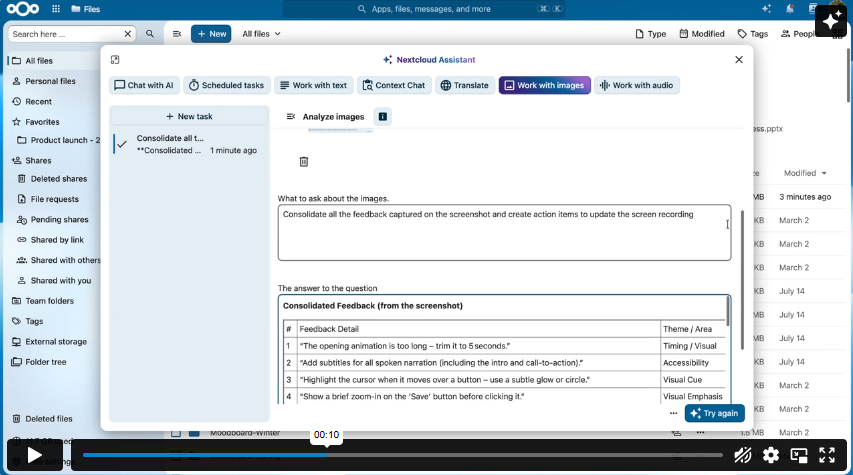Image resolution: width=853 pixels, height=475 pixels.
Task: Switch to Translate tab
Action: (465, 85)
